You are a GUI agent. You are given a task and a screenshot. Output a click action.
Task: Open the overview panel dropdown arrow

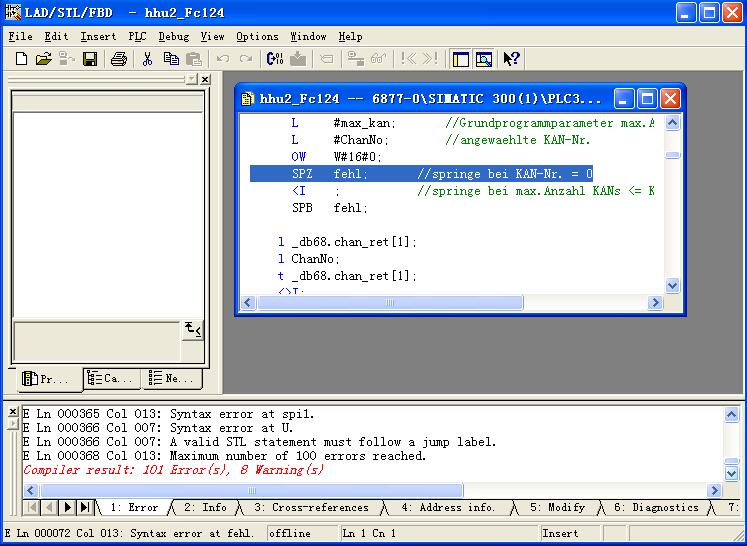click(x=192, y=79)
